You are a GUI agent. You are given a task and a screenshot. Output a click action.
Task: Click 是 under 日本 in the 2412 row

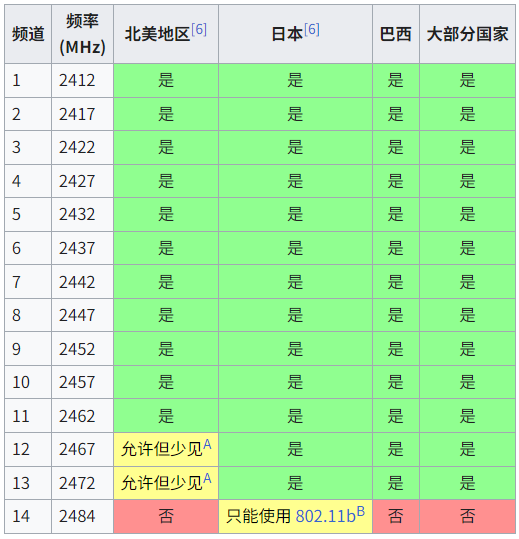click(x=295, y=80)
